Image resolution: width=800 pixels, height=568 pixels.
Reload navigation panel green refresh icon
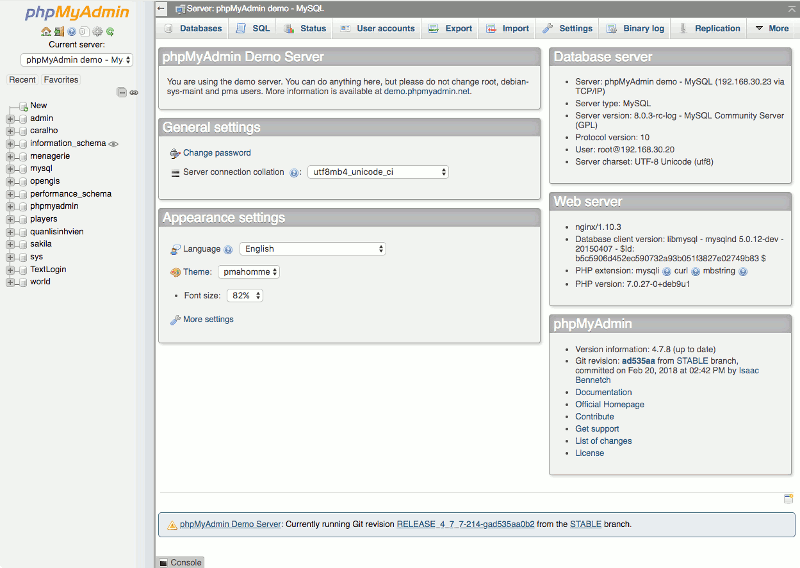click(110, 32)
